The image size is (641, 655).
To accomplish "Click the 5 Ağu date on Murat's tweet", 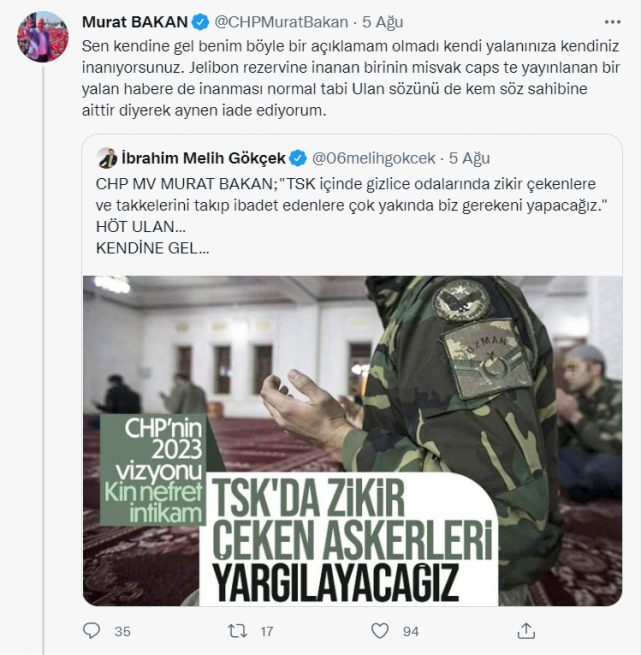I will (383, 22).
